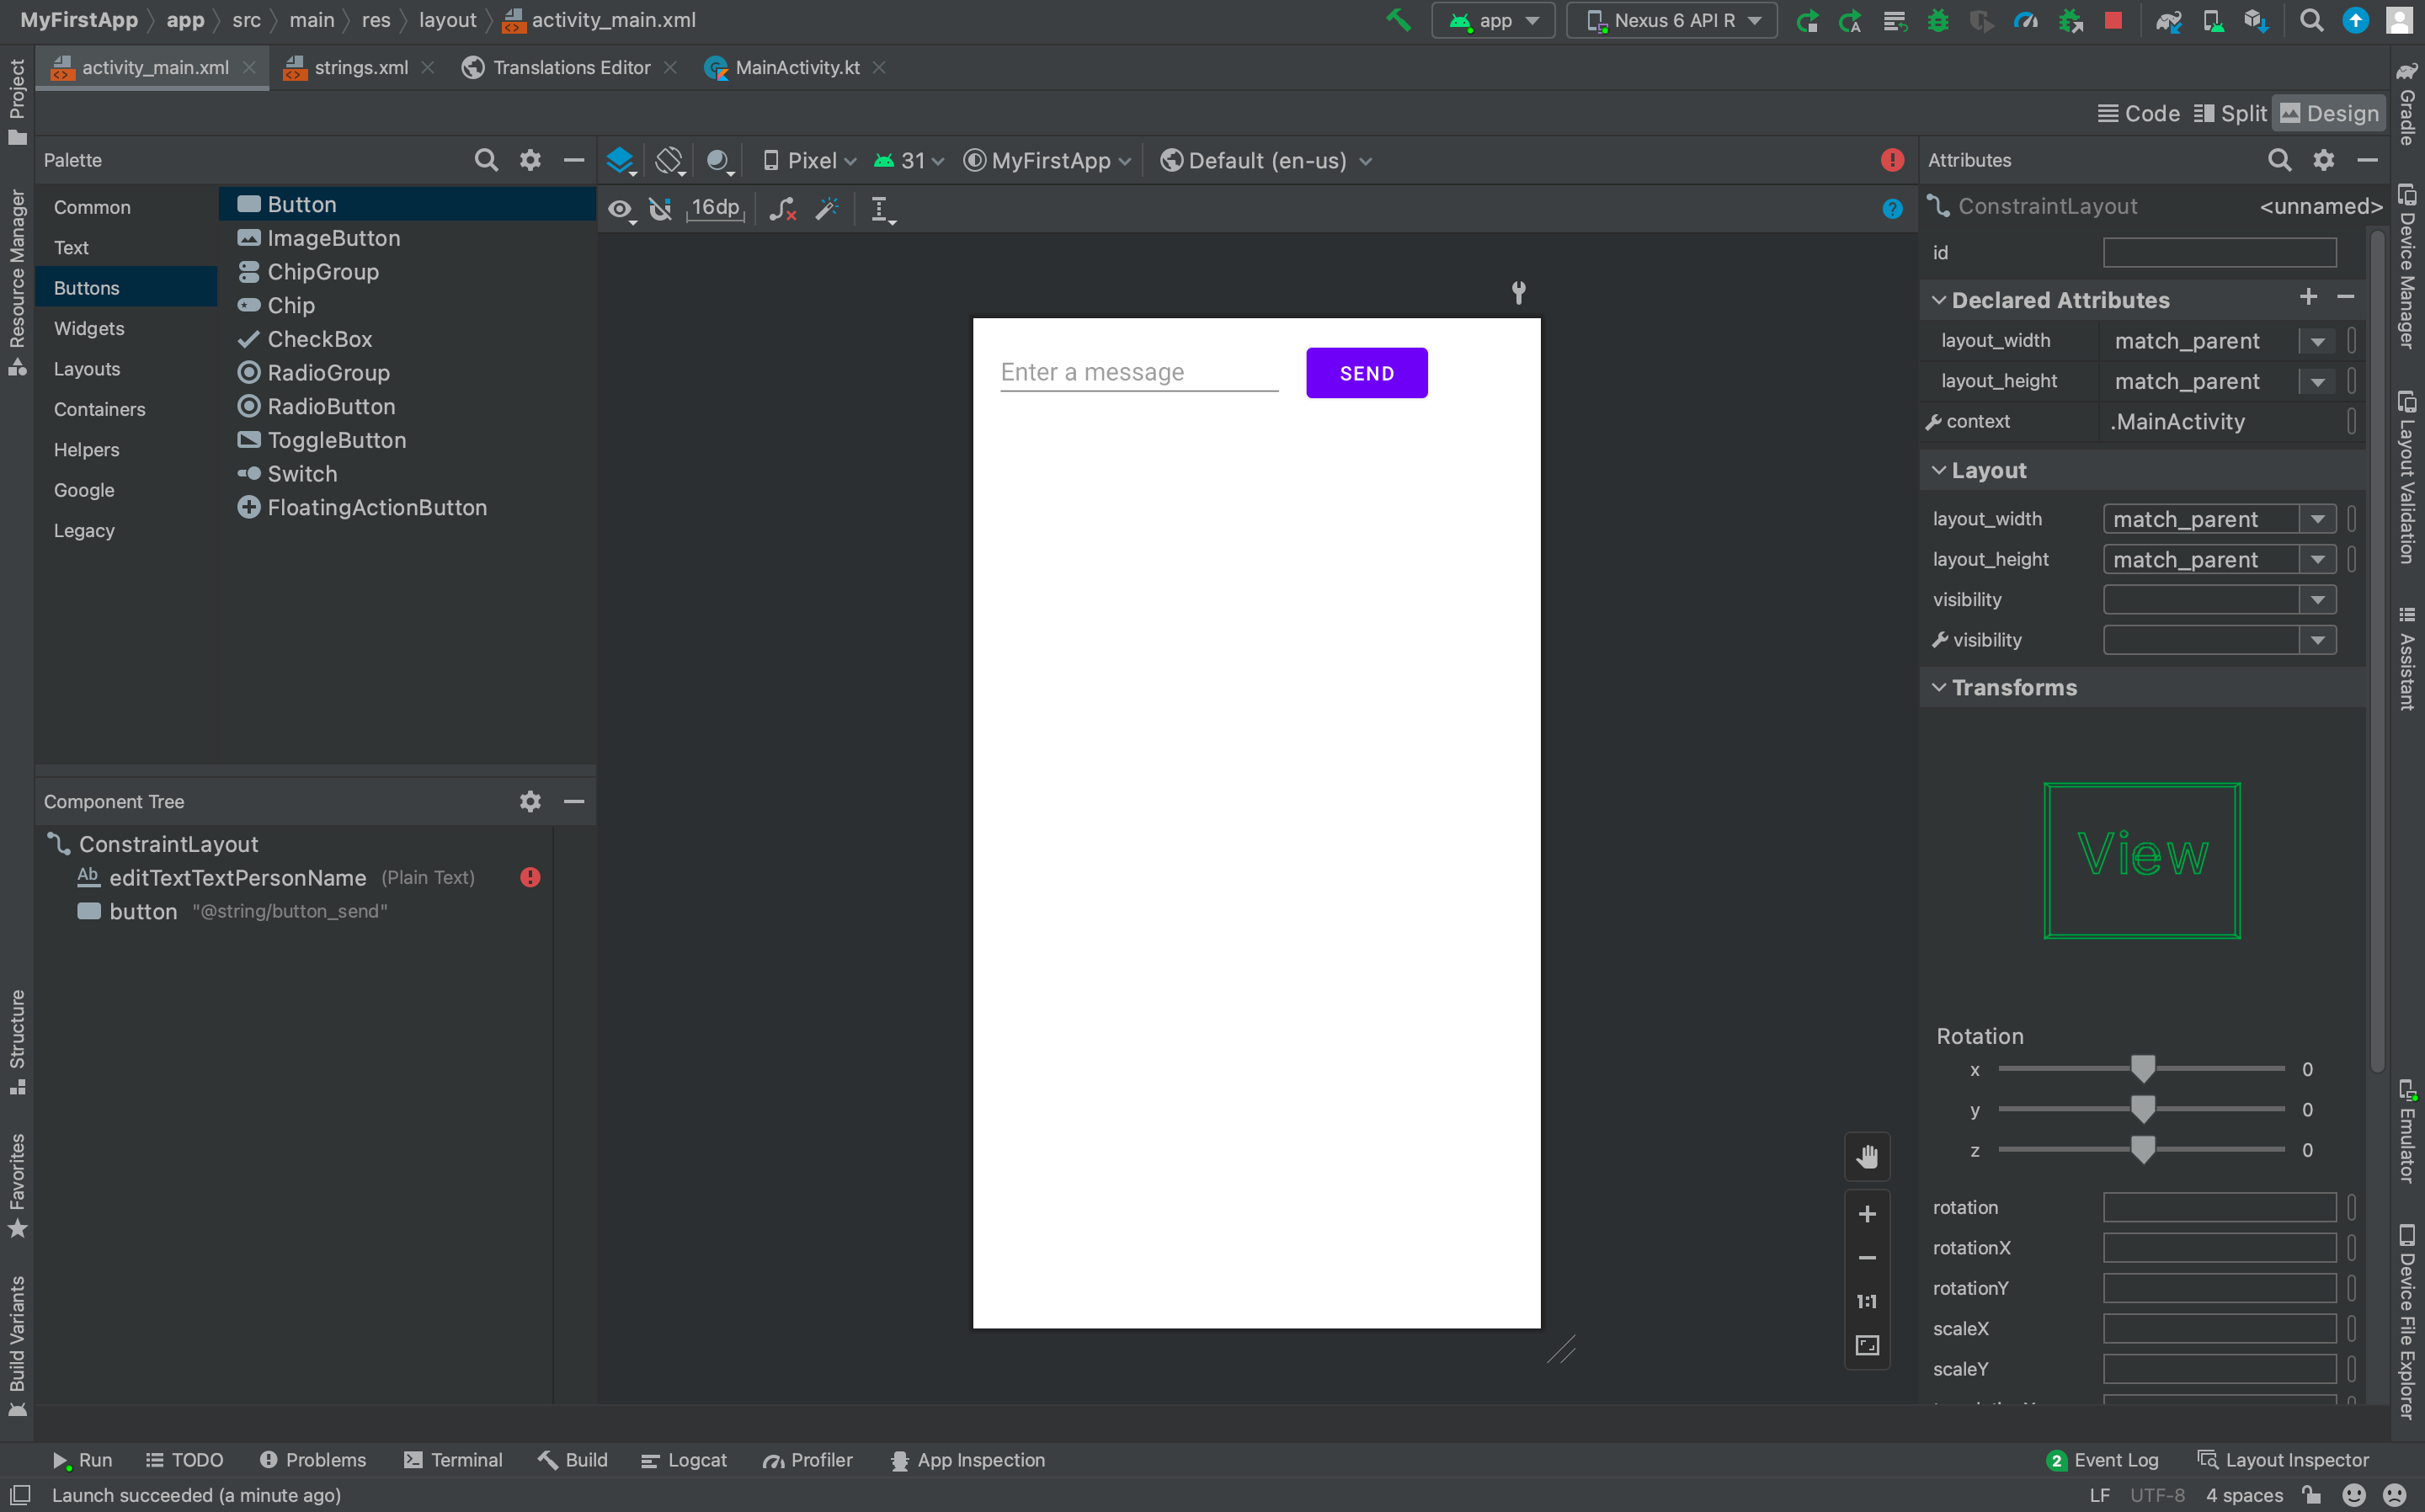Screen dimensions: 2425x1512
Task: Click the red error indicator on editTextTextPersonName
Action: 530,877
